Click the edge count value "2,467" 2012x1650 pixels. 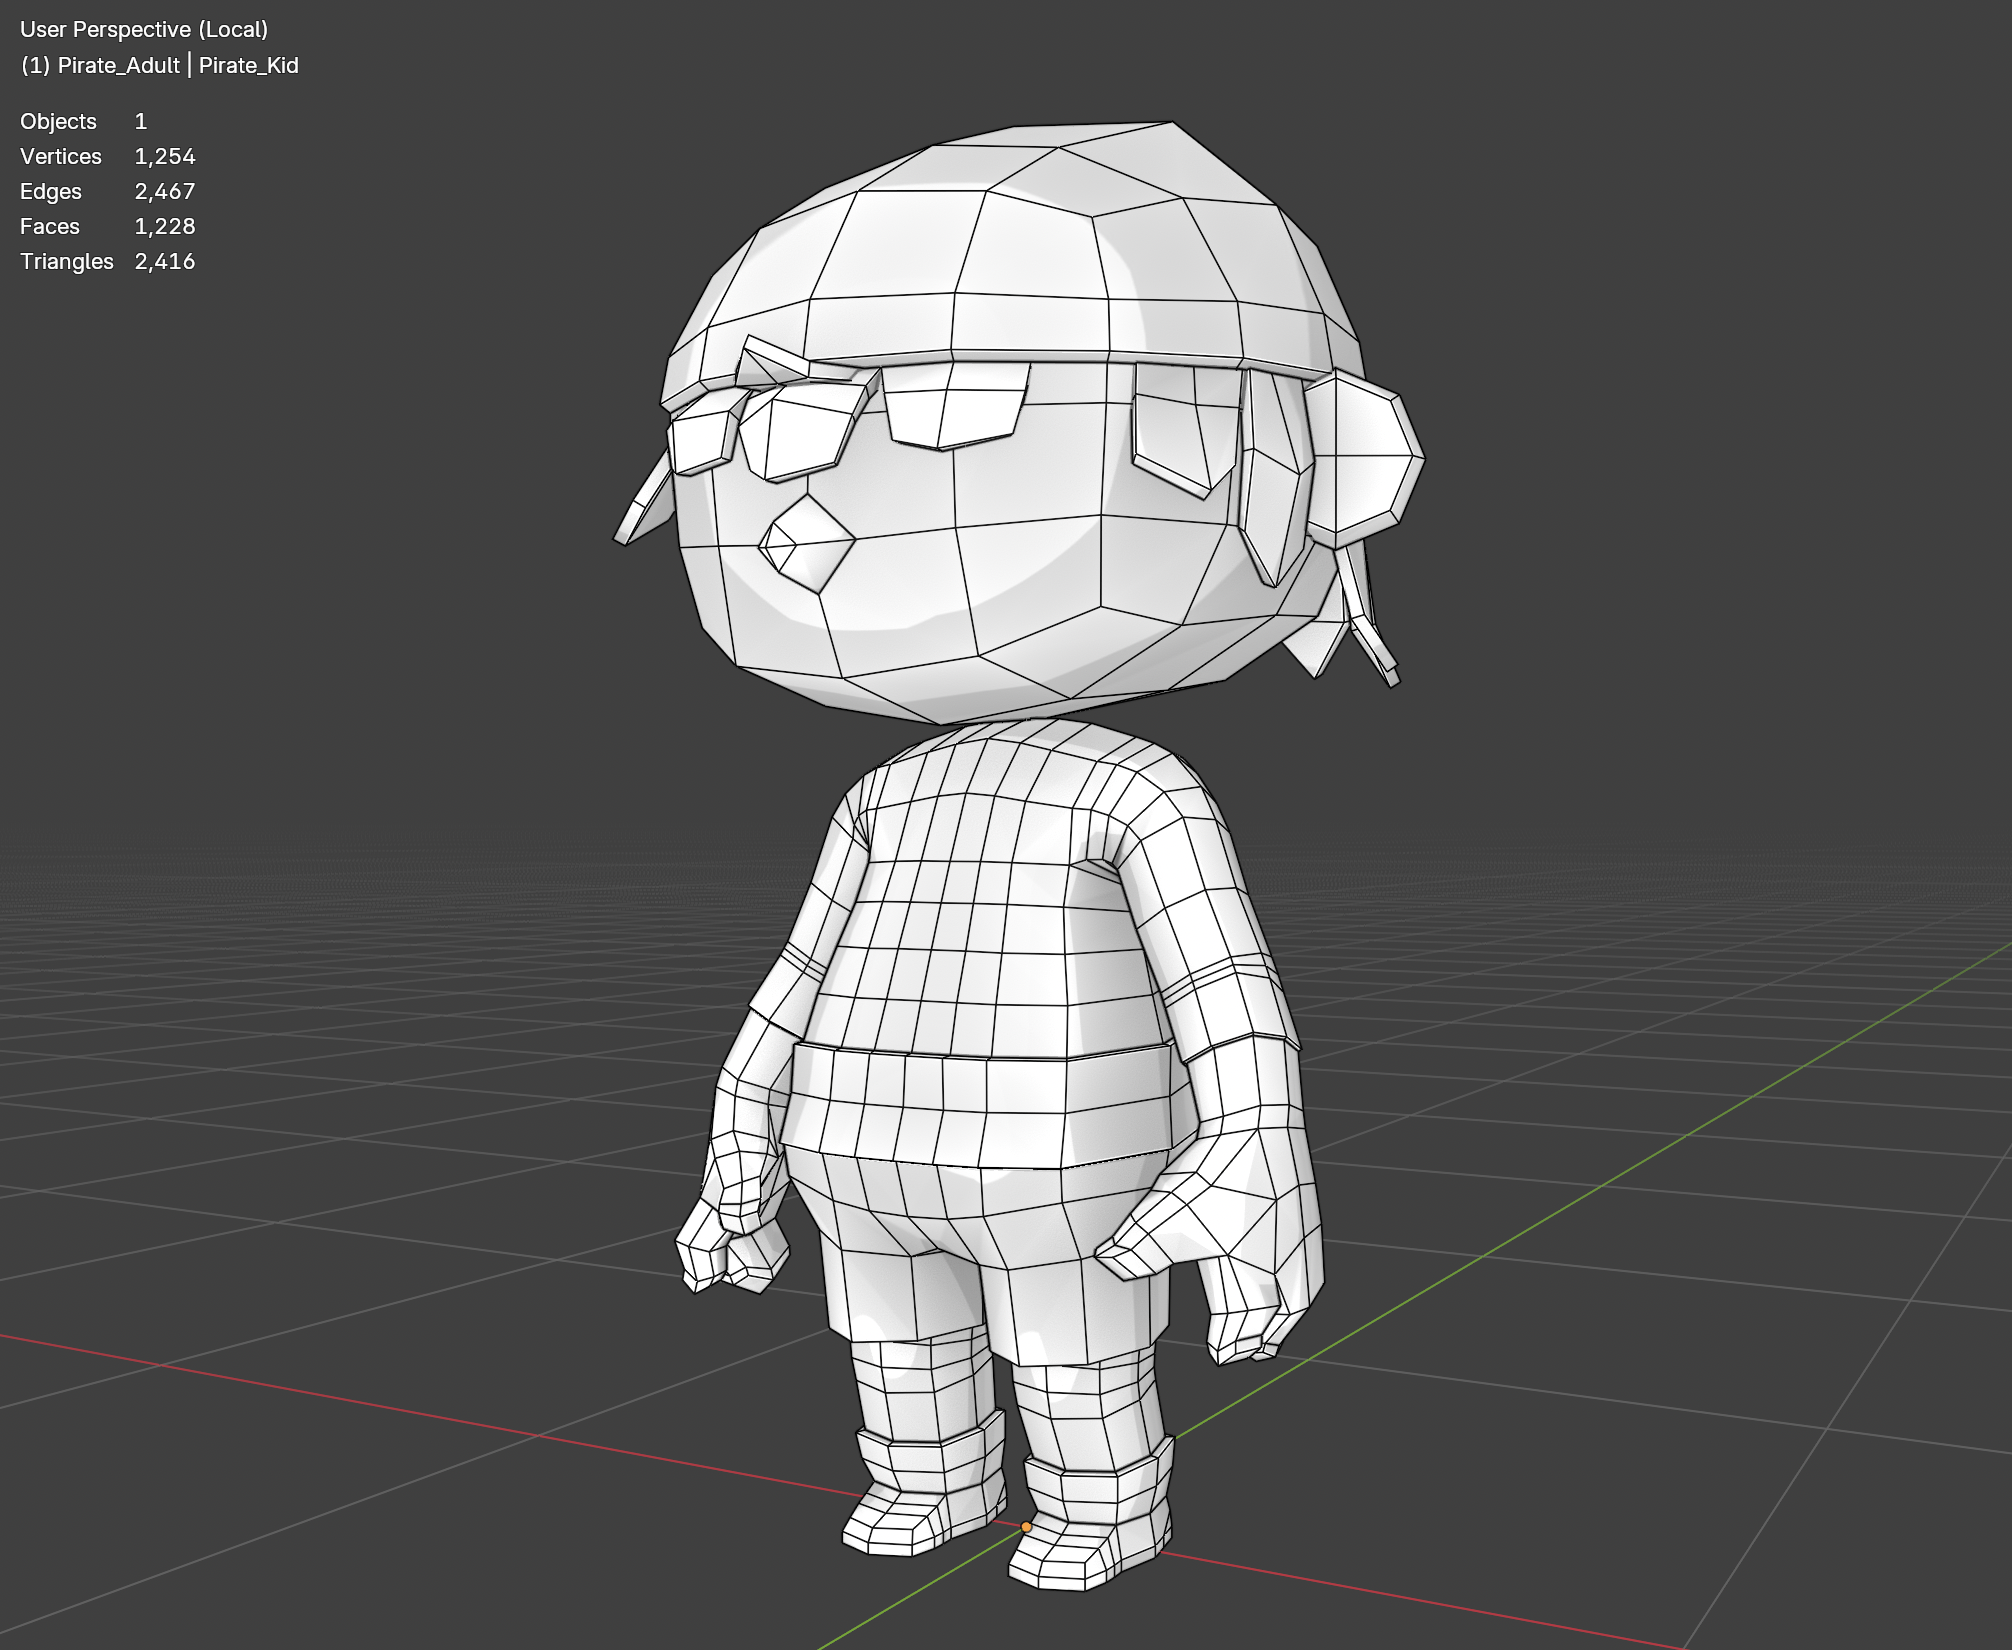165,192
